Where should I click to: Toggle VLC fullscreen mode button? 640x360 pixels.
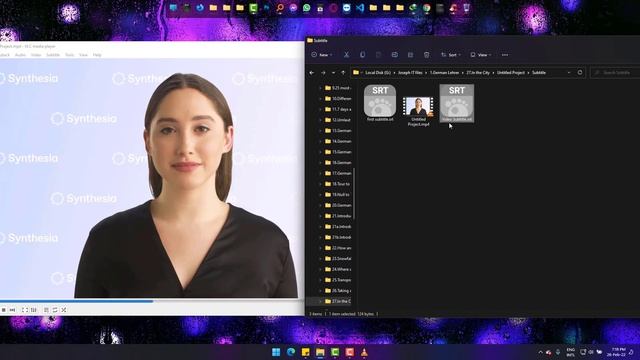(25, 310)
